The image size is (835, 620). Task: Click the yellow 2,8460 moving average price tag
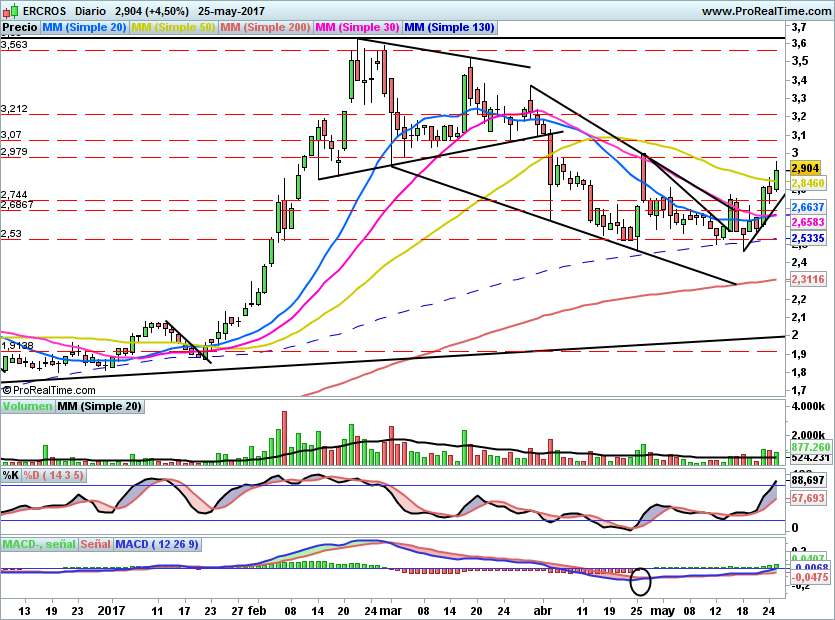(x=807, y=184)
